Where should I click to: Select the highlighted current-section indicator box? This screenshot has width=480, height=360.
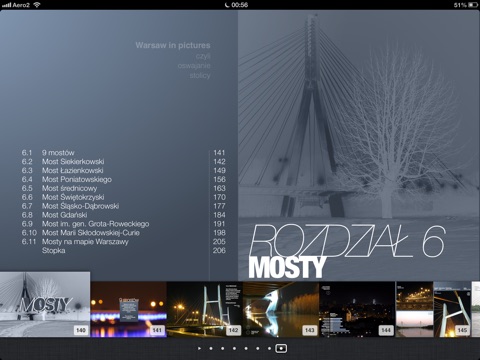click(281, 348)
